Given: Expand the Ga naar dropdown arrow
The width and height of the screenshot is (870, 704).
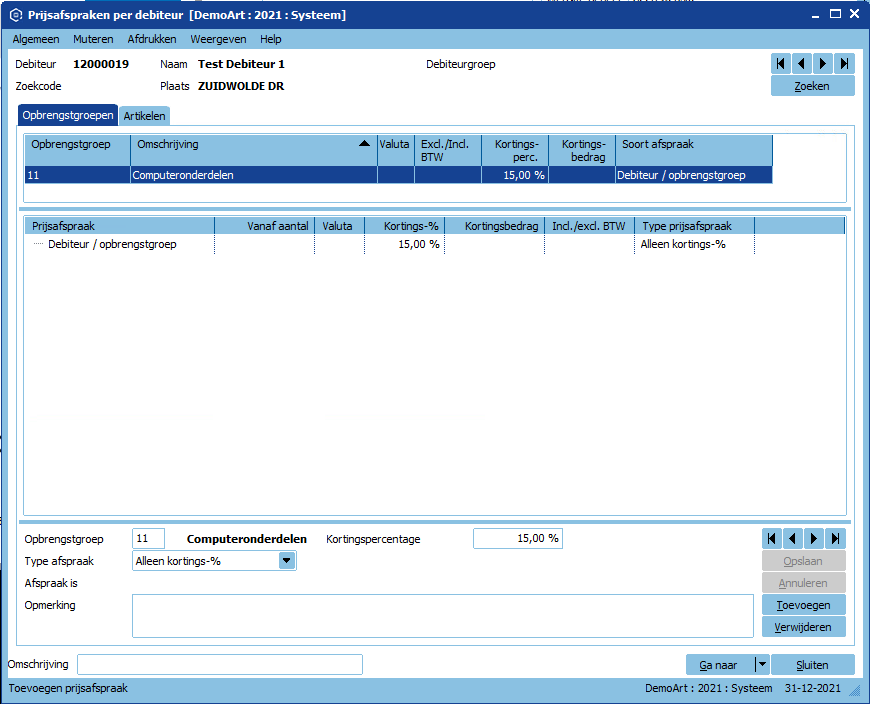Looking at the screenshot, I should (761, 665).
